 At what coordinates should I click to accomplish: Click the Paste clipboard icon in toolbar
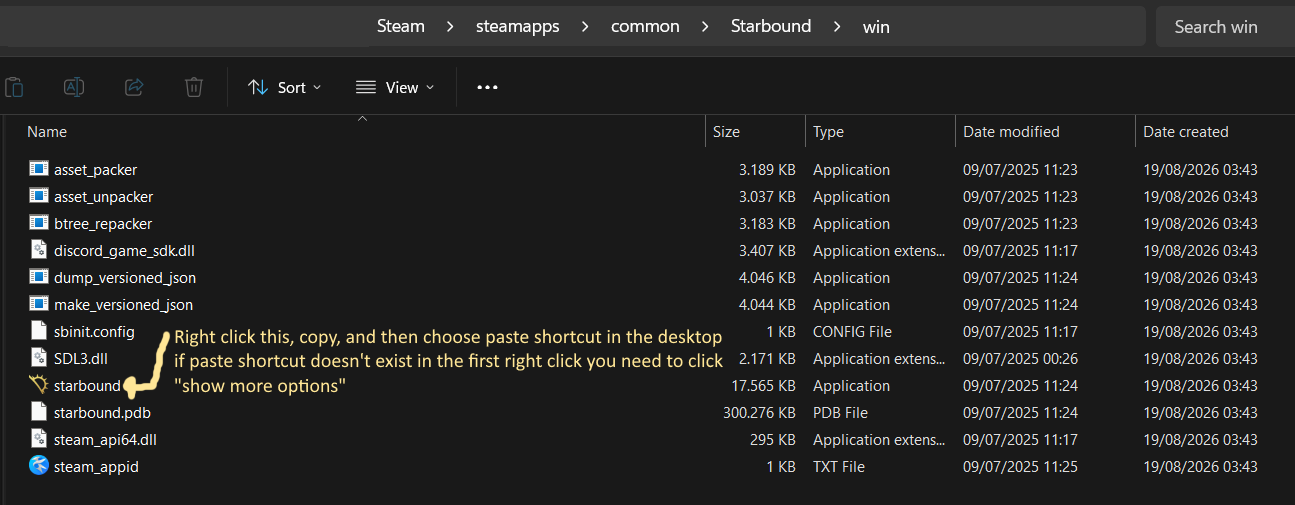point(14,87)
